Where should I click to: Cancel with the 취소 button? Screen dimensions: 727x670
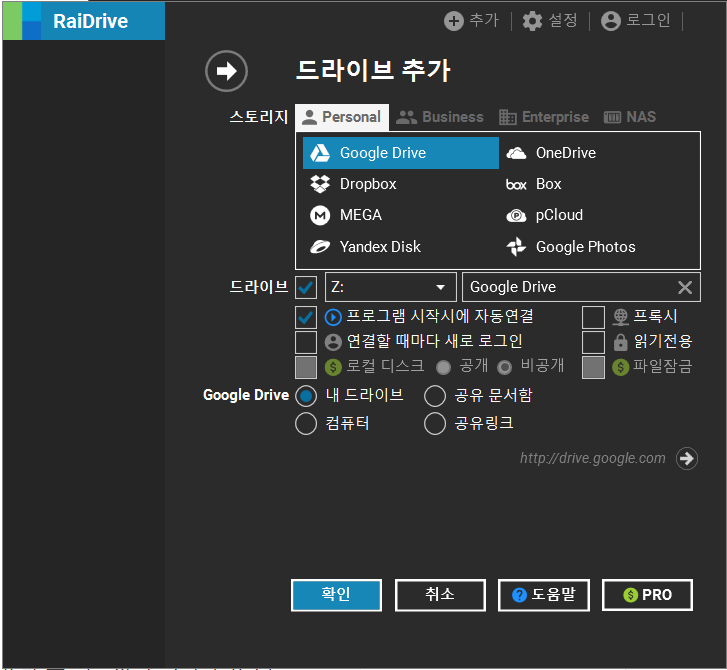(x=440, y=595)
